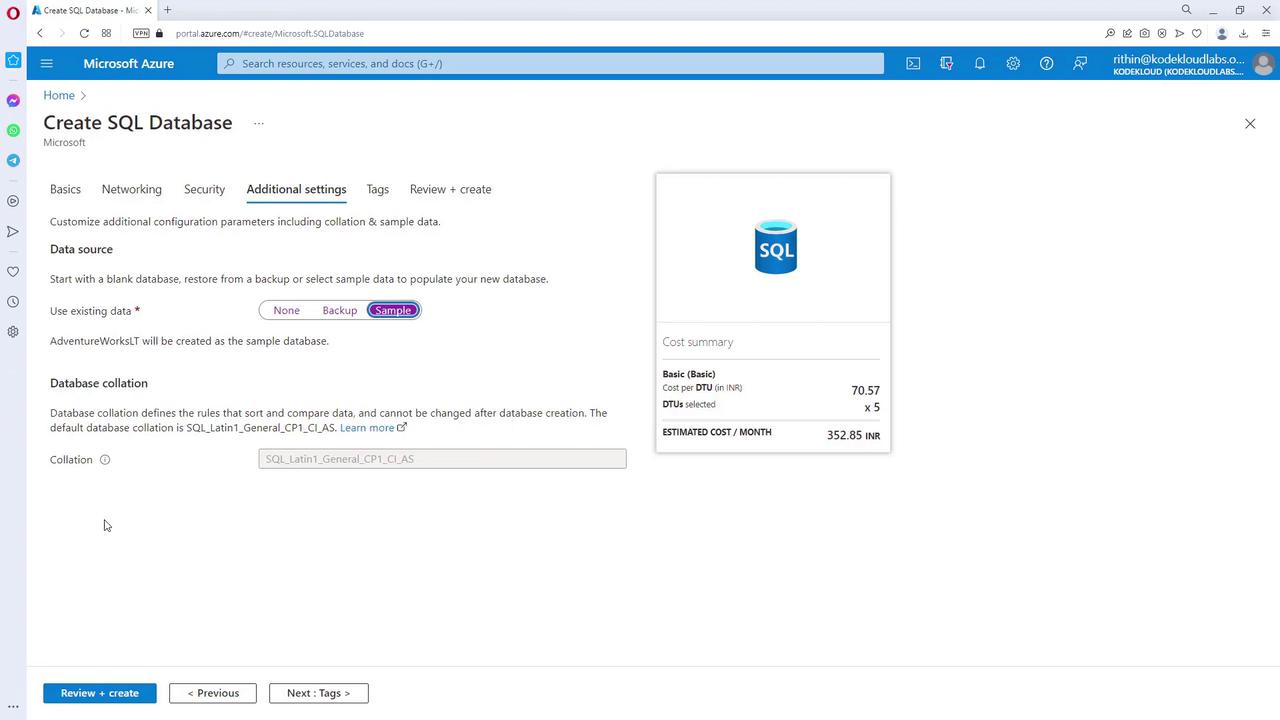Toggle the VPN badge in the address bar
Image resolution: width=1280 pixels, height=720 pixels.
(x=141, y=33)
